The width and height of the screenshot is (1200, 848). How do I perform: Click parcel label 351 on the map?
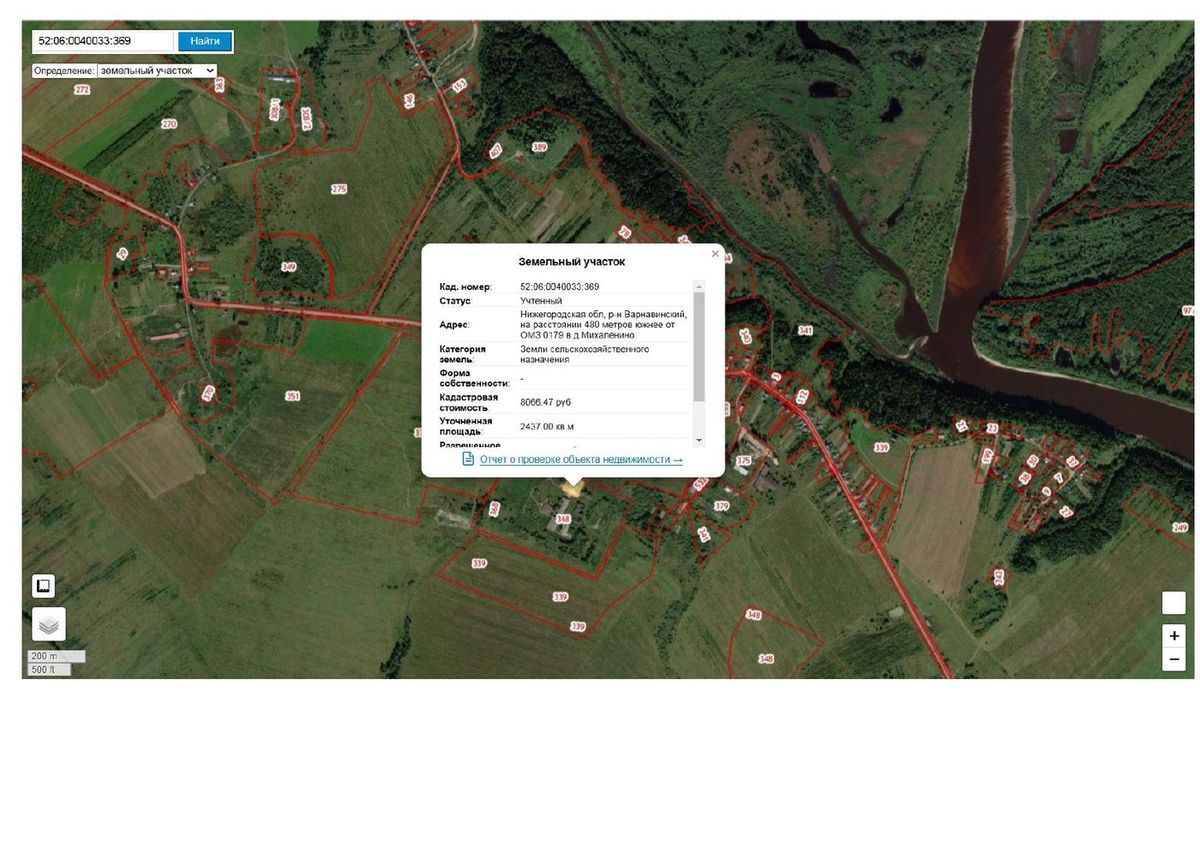pos(292,397)
